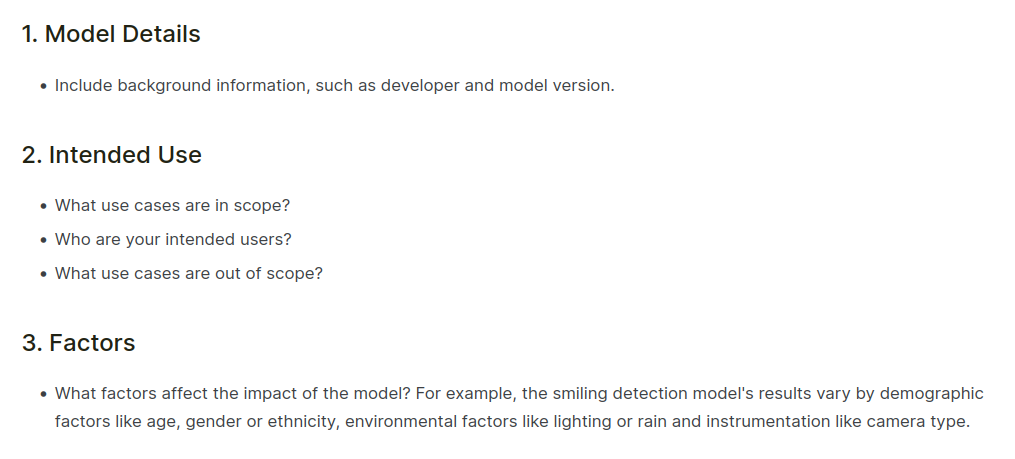
Task: Click the word "demographic" in Factors
Action: click(935, 394)
